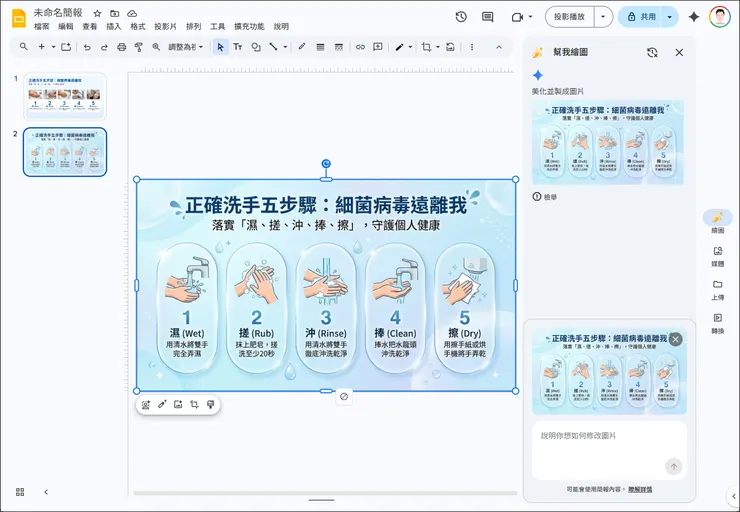Collapse the menus with up chevron
The image size is (740, 512).
pos(499,47)
